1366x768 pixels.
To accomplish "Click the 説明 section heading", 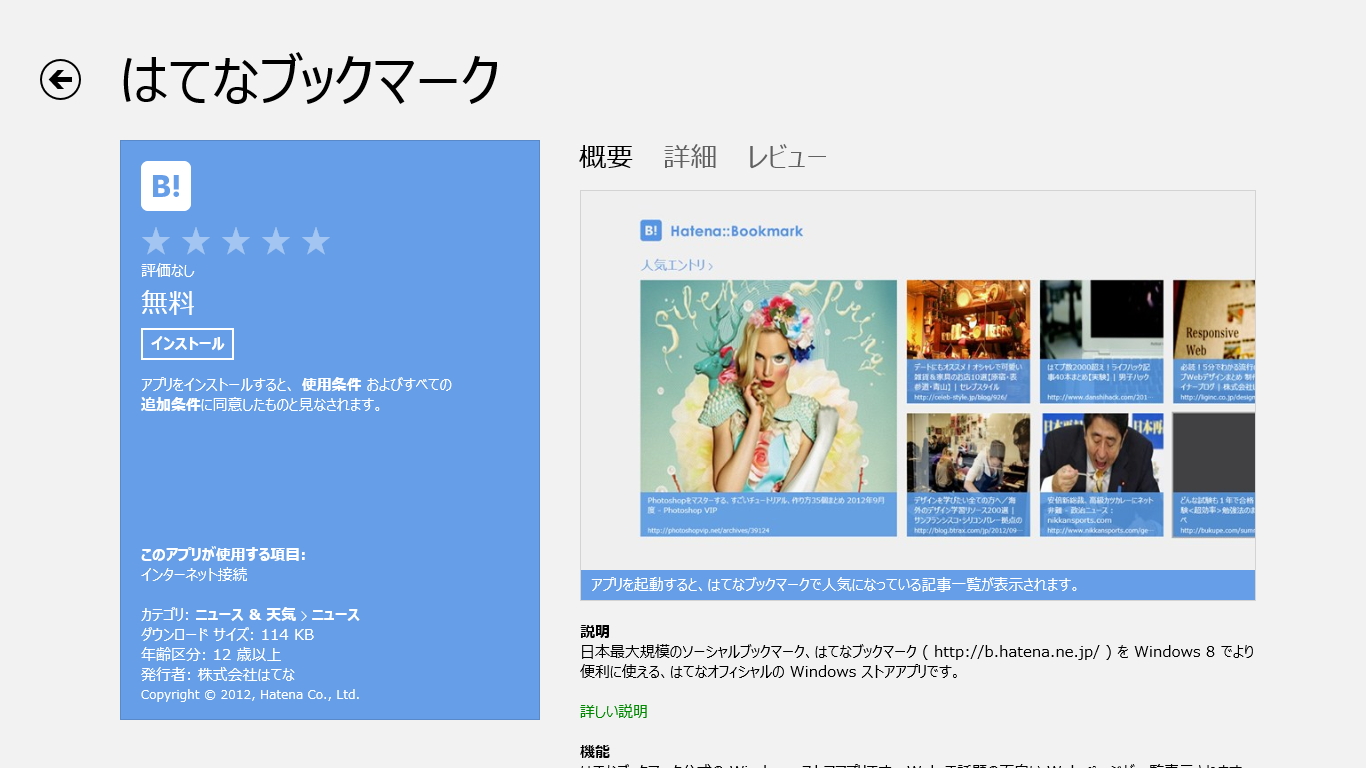I will point(595,632).
